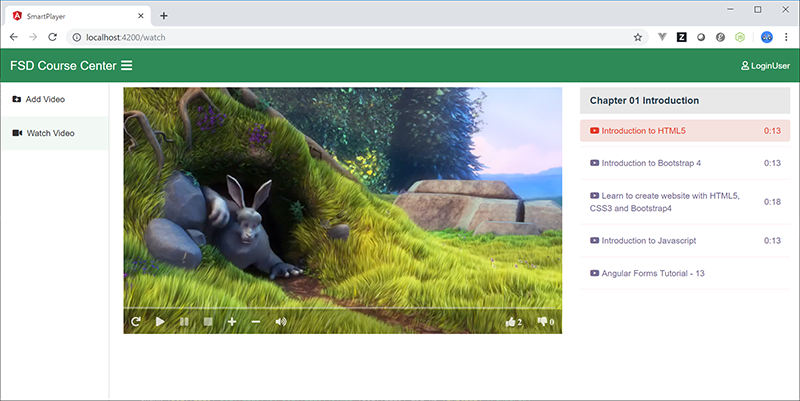This screenshot has height=401, width=800.
Task: Open a new browser tab with plus
Action: pos(164,16)
